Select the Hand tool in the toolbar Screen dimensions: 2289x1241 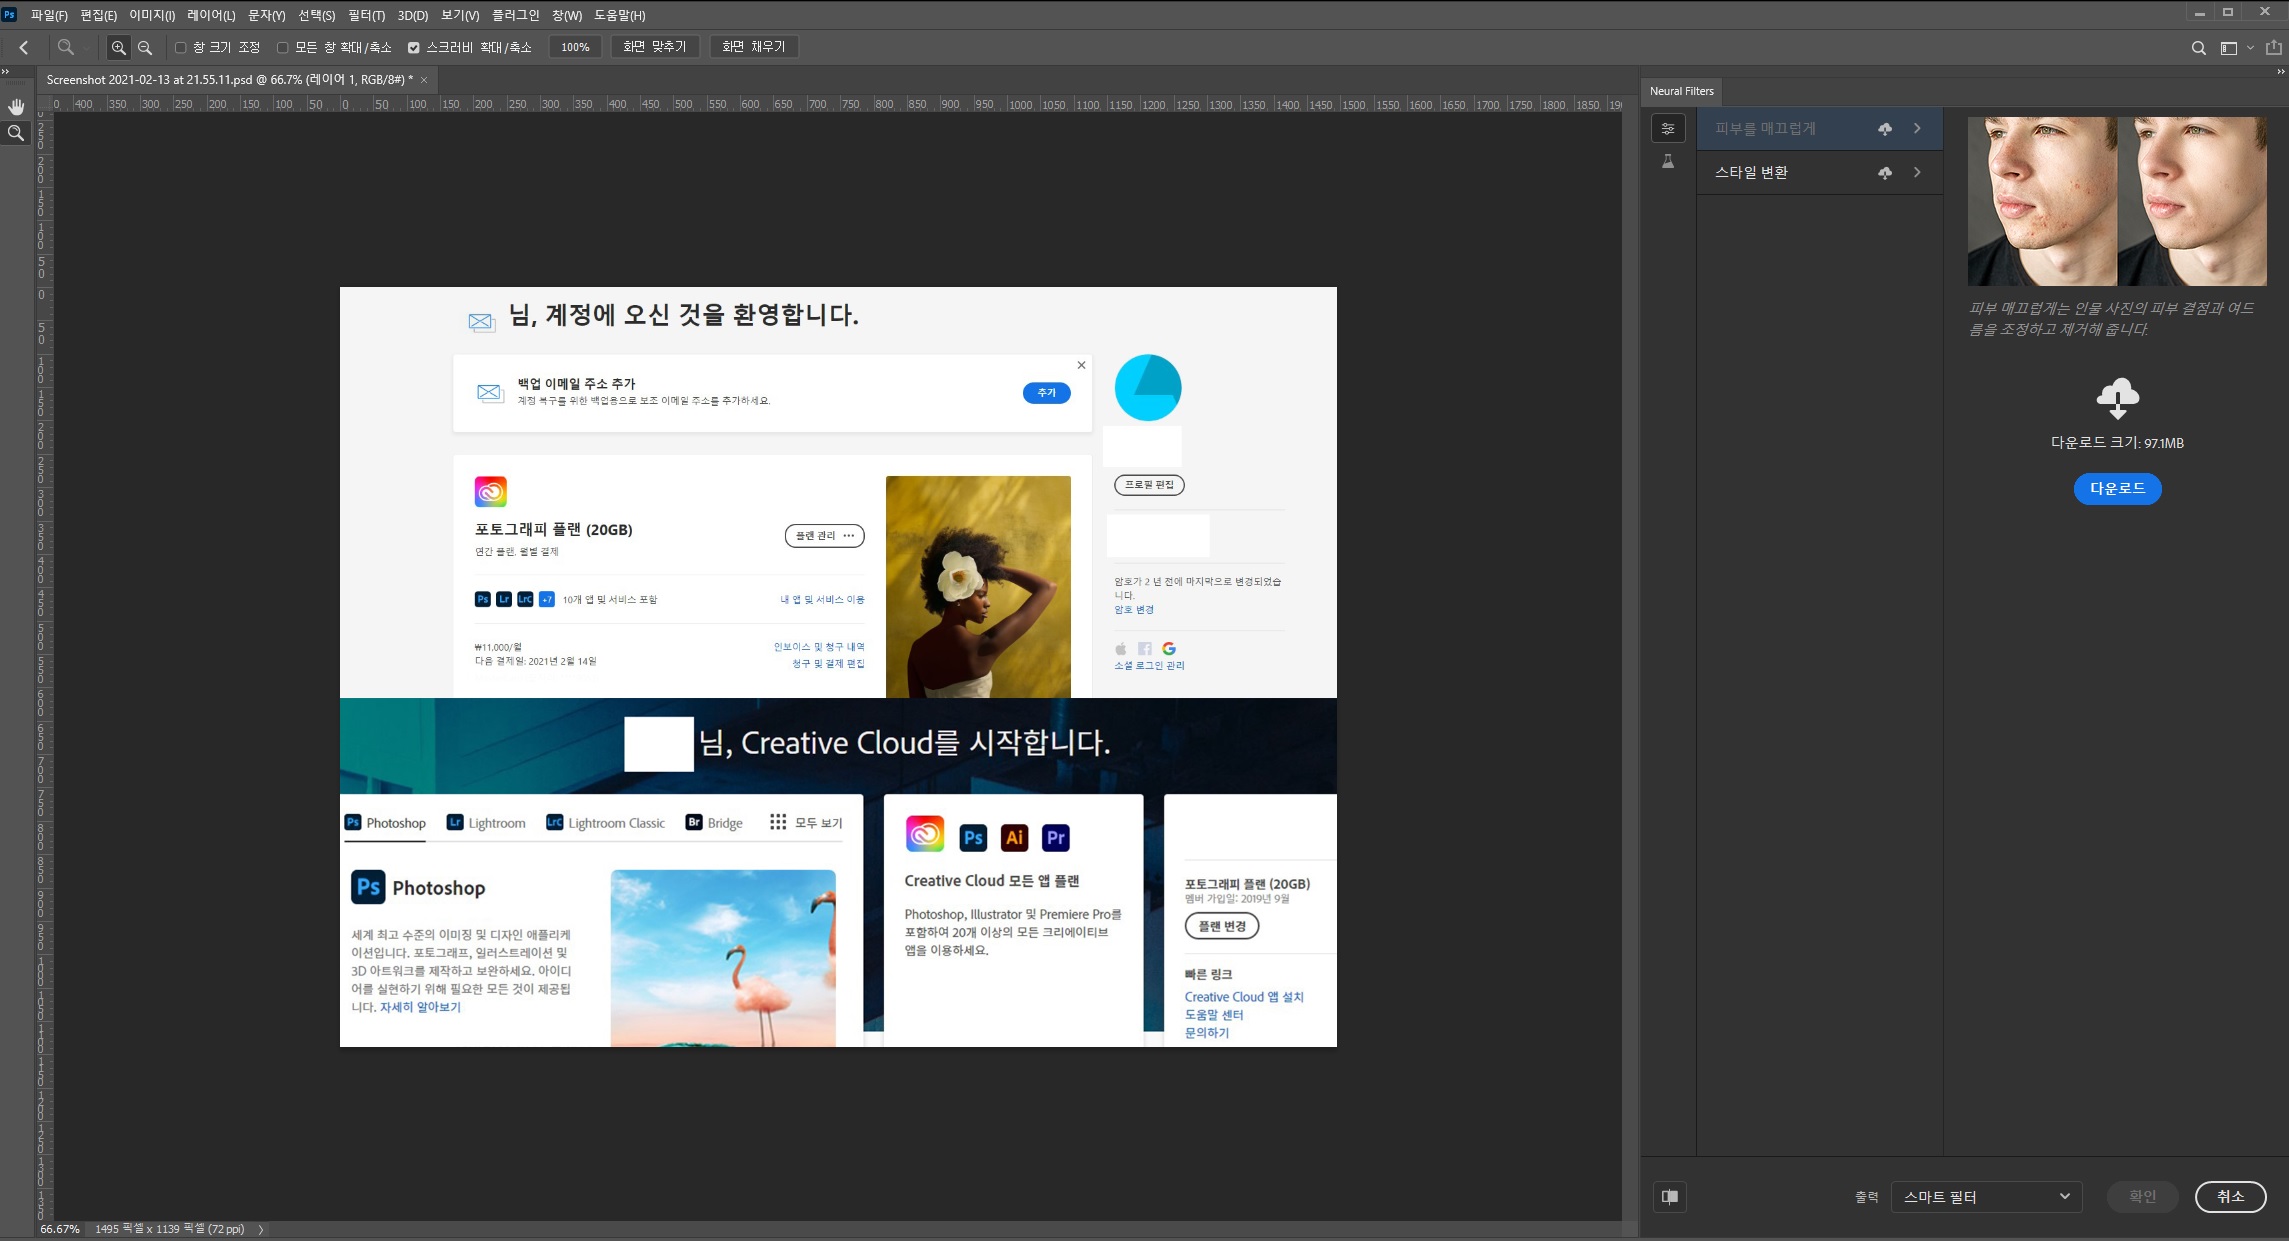[x=16, y=106]
